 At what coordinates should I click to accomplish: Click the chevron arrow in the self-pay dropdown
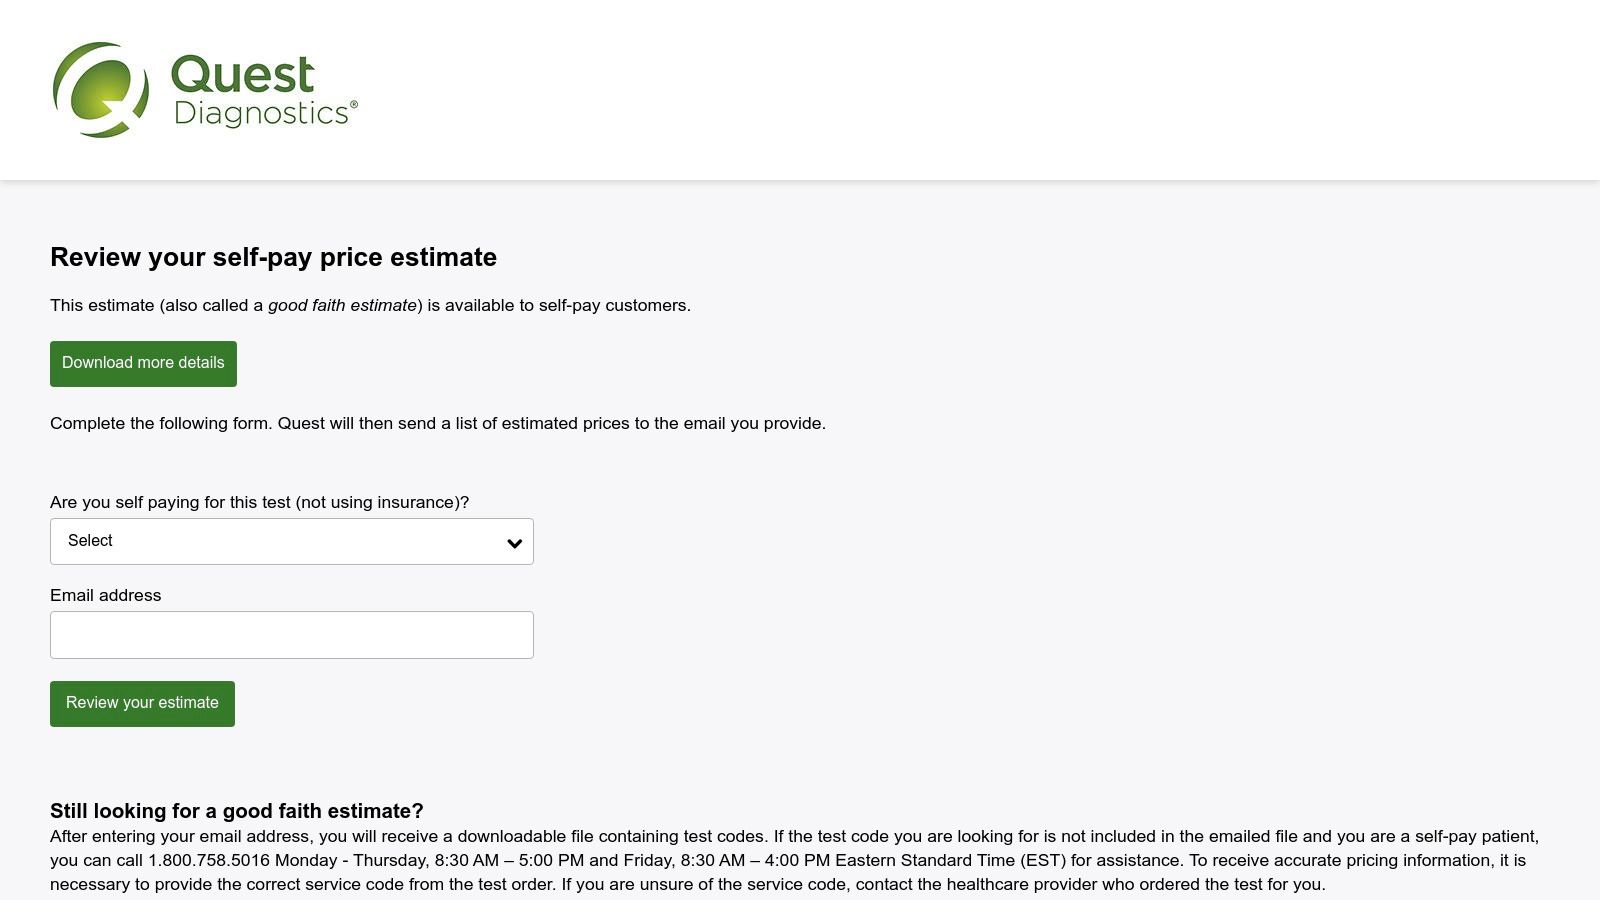pos(514,543)
